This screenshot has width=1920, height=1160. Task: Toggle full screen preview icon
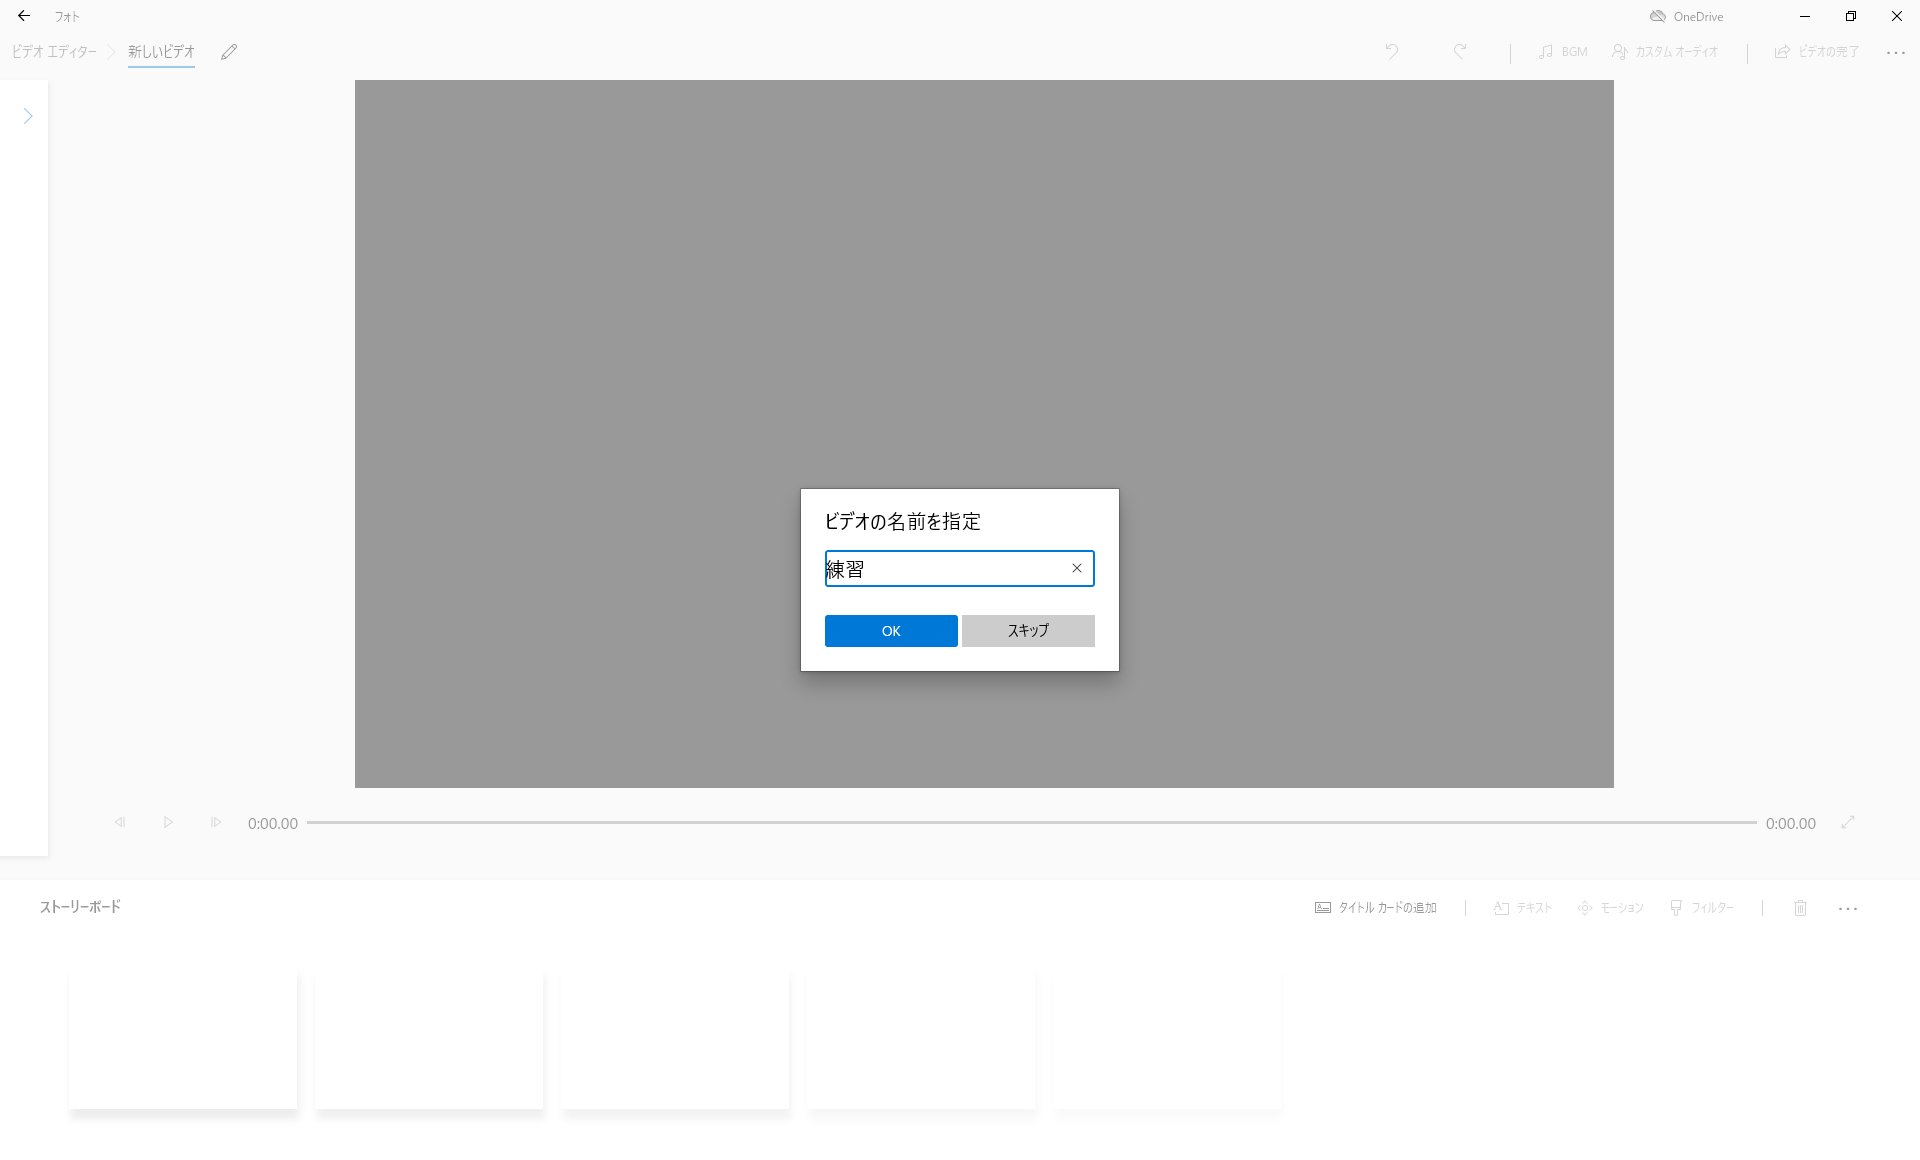1848,822
